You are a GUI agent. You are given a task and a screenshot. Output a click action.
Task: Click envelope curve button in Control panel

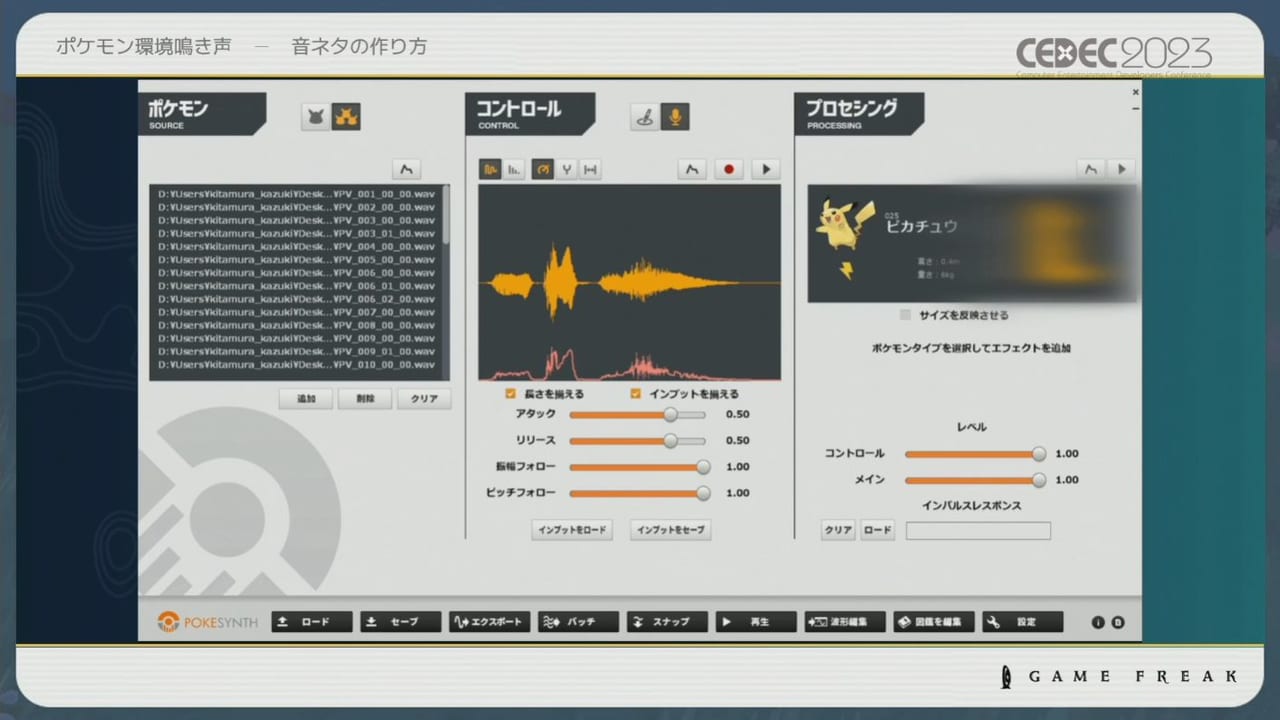pyautogui.click(x=692, y=170)
